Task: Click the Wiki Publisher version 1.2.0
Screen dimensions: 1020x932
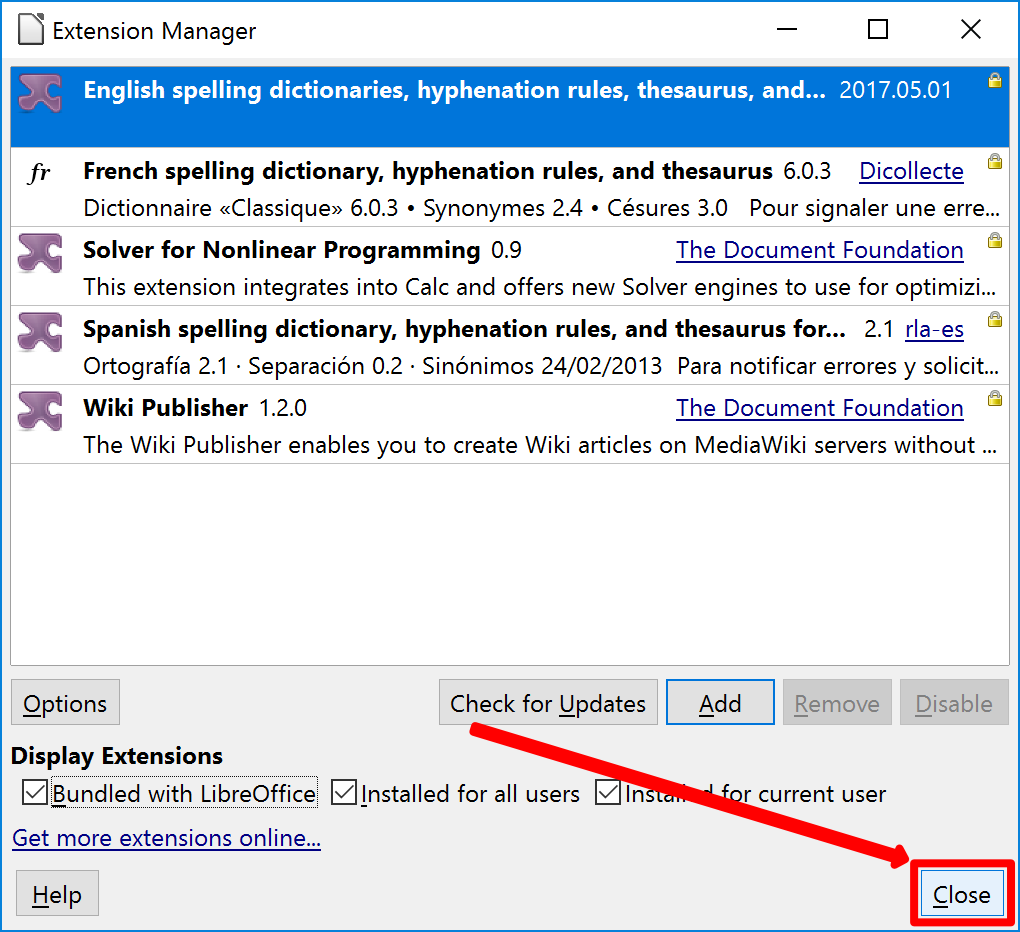Action: tap(282, 408)
